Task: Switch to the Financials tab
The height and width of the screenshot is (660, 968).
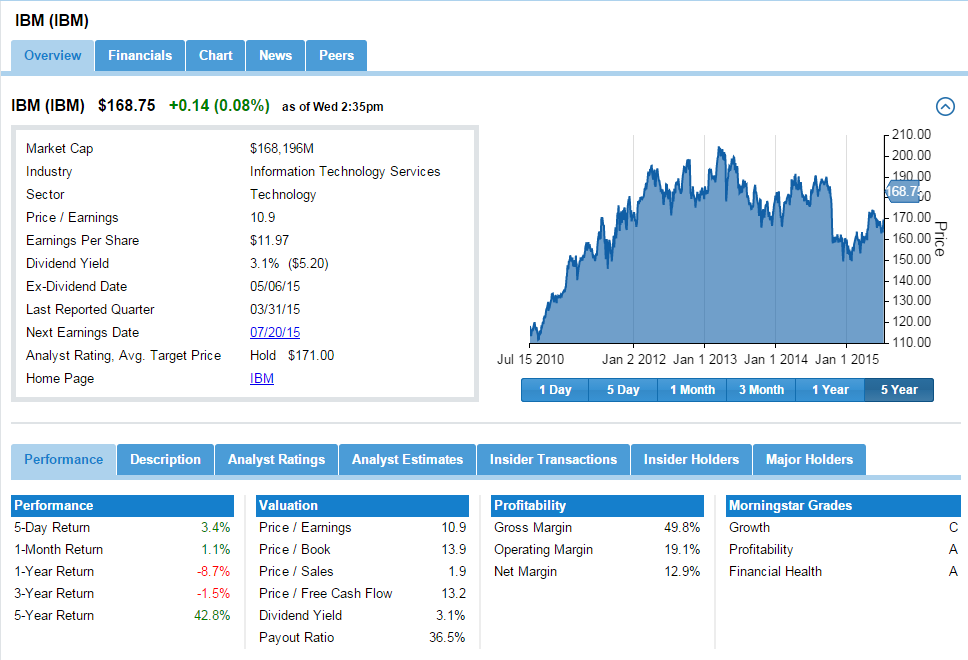Action: tap(140, 56)
